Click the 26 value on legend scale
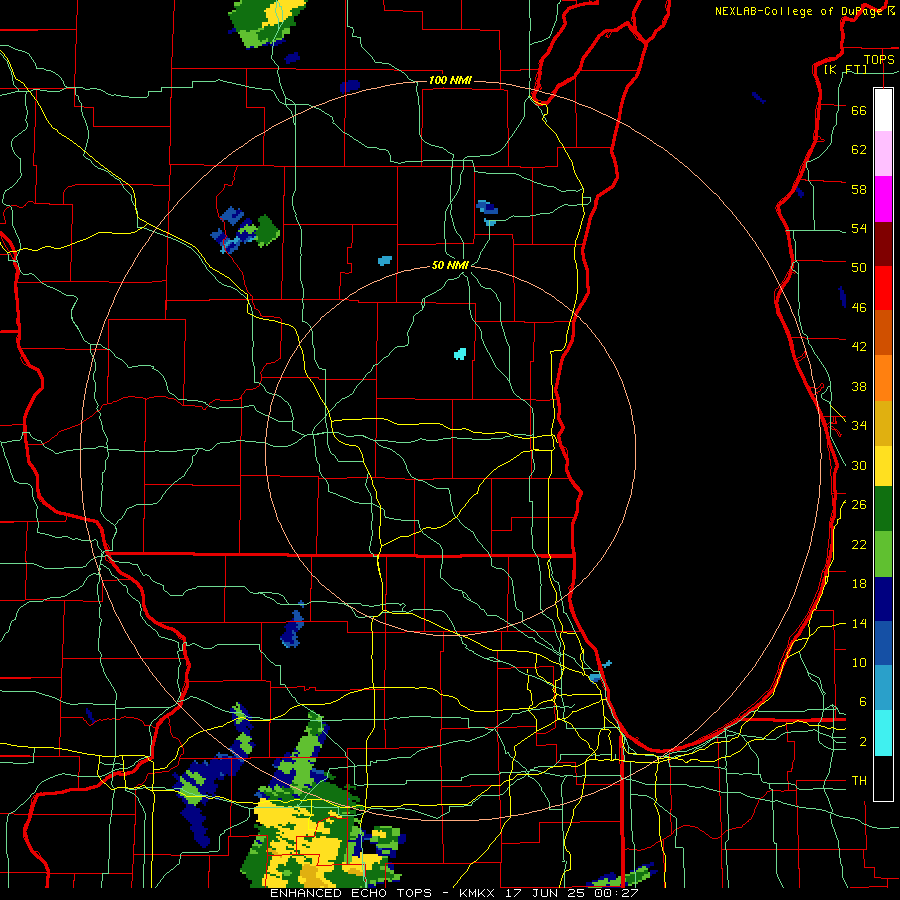The width and height of the screenshot is (900, 900). 859,505
